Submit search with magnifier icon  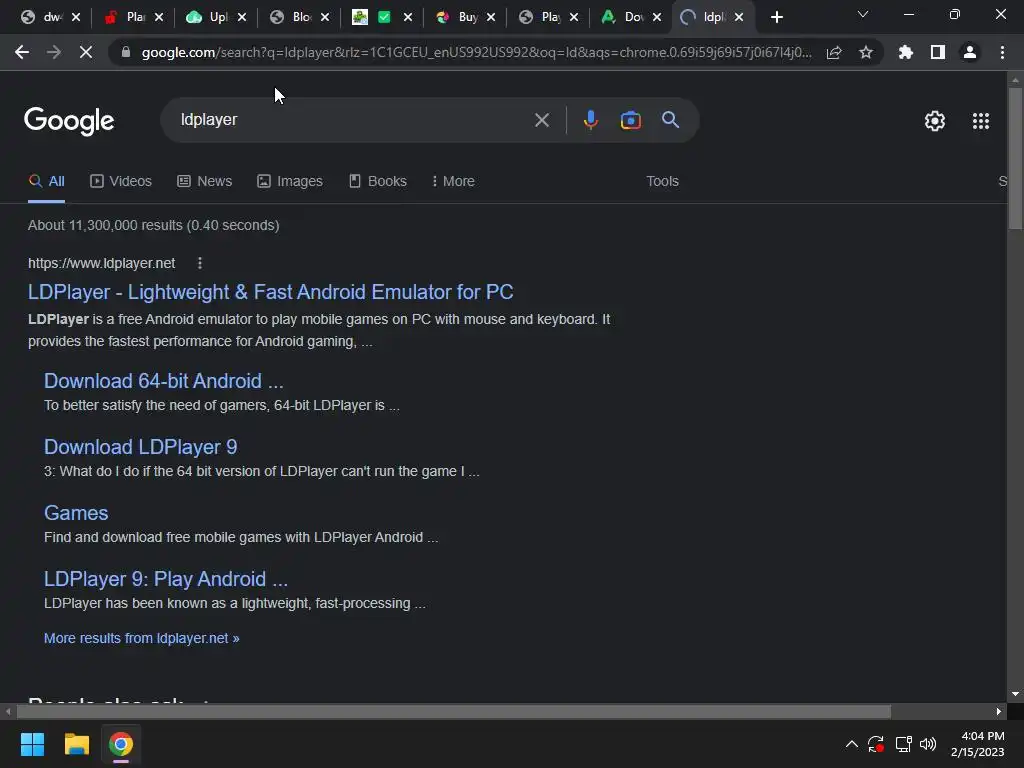tap(671, 120)
